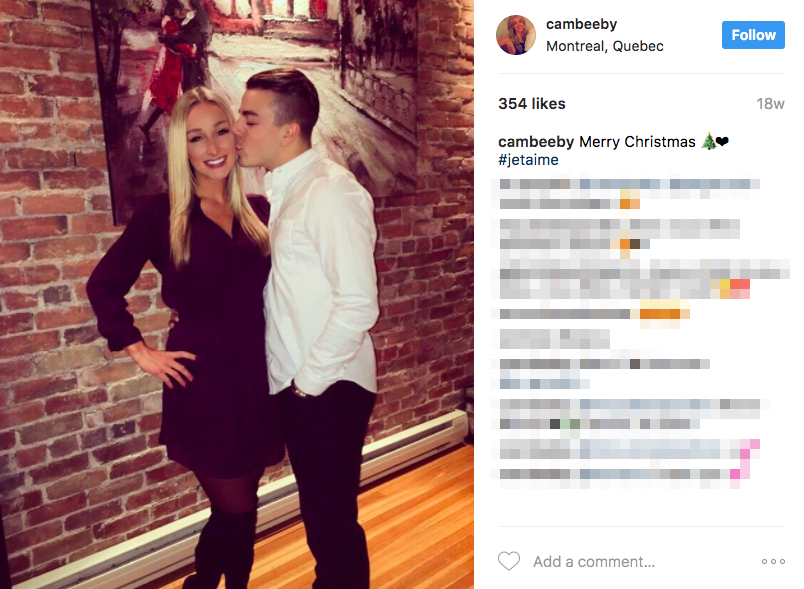The width and height of the screenshot is (804, 589).
Task: Click the black heart emoji in caption
Action: click(722, 141)
